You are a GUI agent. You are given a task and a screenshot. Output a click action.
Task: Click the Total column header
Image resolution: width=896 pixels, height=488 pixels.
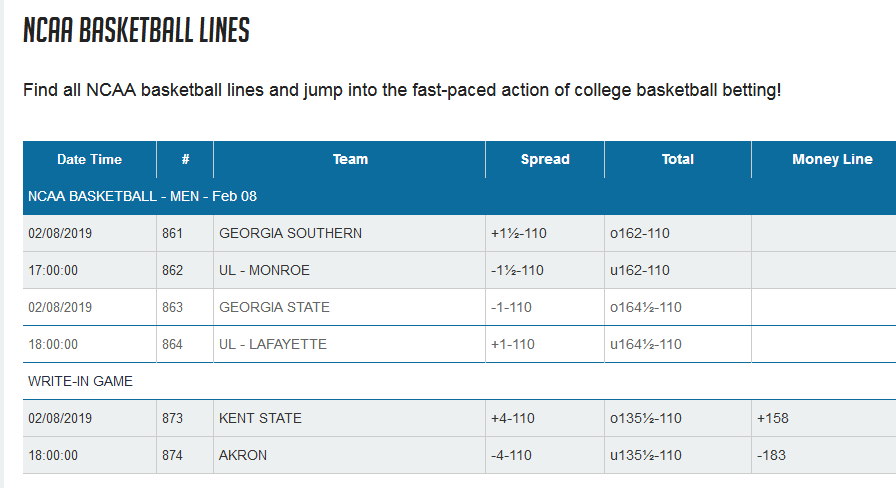point(677,159)
